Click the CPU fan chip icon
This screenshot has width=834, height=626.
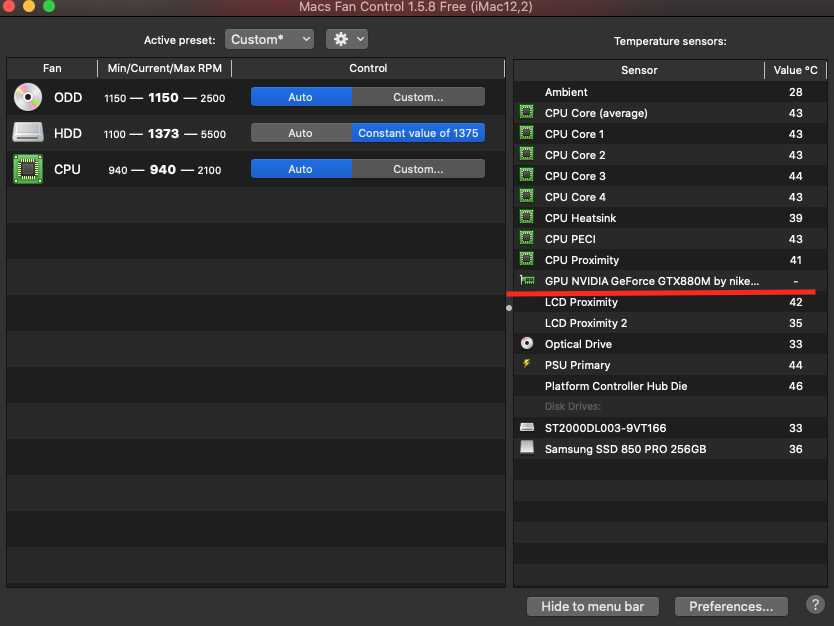point(28,169)
